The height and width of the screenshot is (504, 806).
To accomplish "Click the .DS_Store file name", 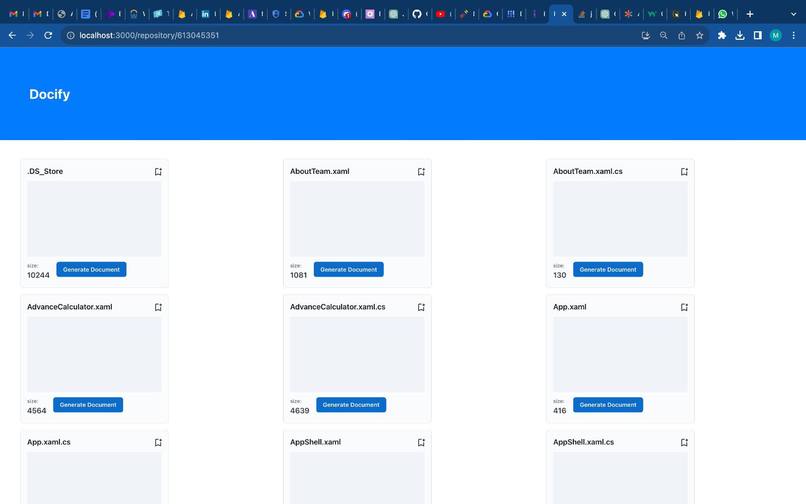I will pos(45,171).
